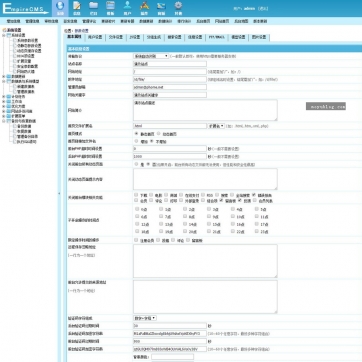Open the folder Columns icon in header
This screenshot has width=362, height=362.
[x=94, y=8]
